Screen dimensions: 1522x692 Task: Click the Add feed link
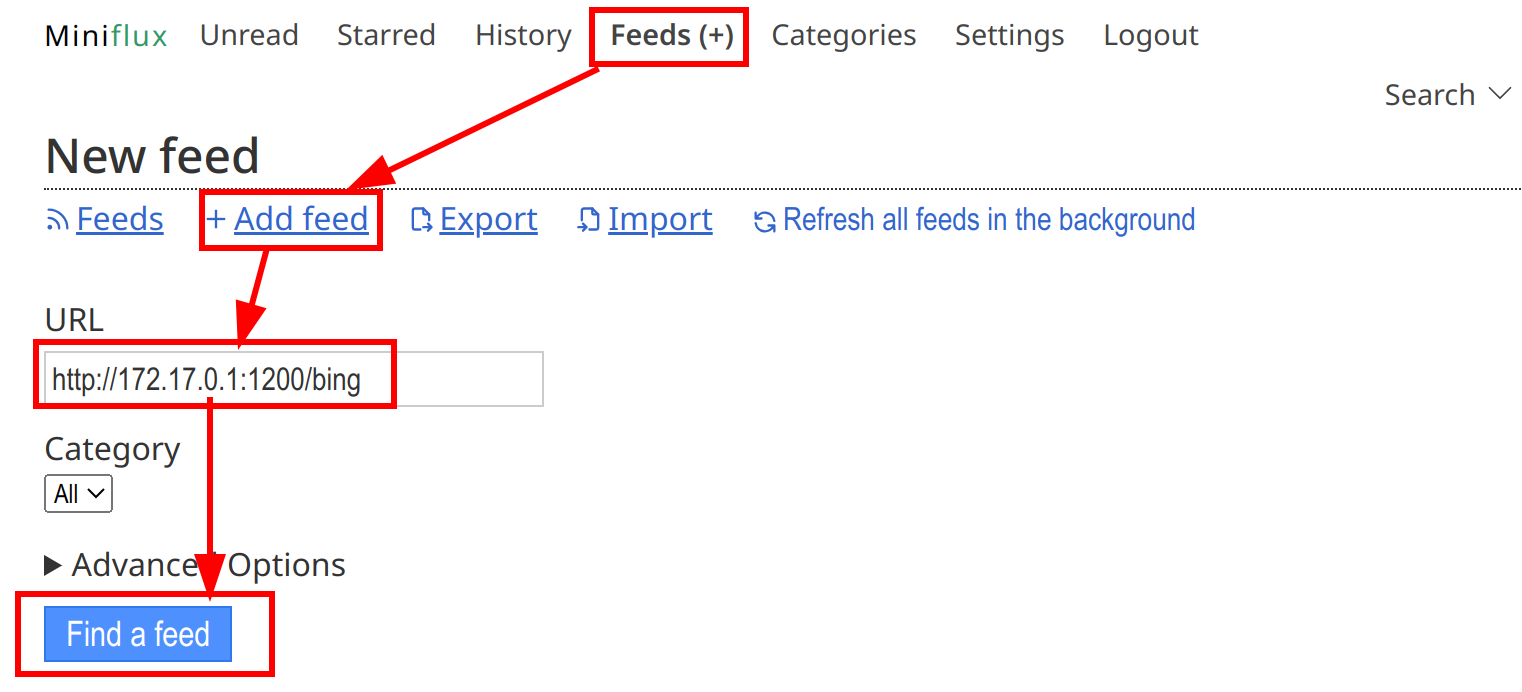click(x=302, y=219)
